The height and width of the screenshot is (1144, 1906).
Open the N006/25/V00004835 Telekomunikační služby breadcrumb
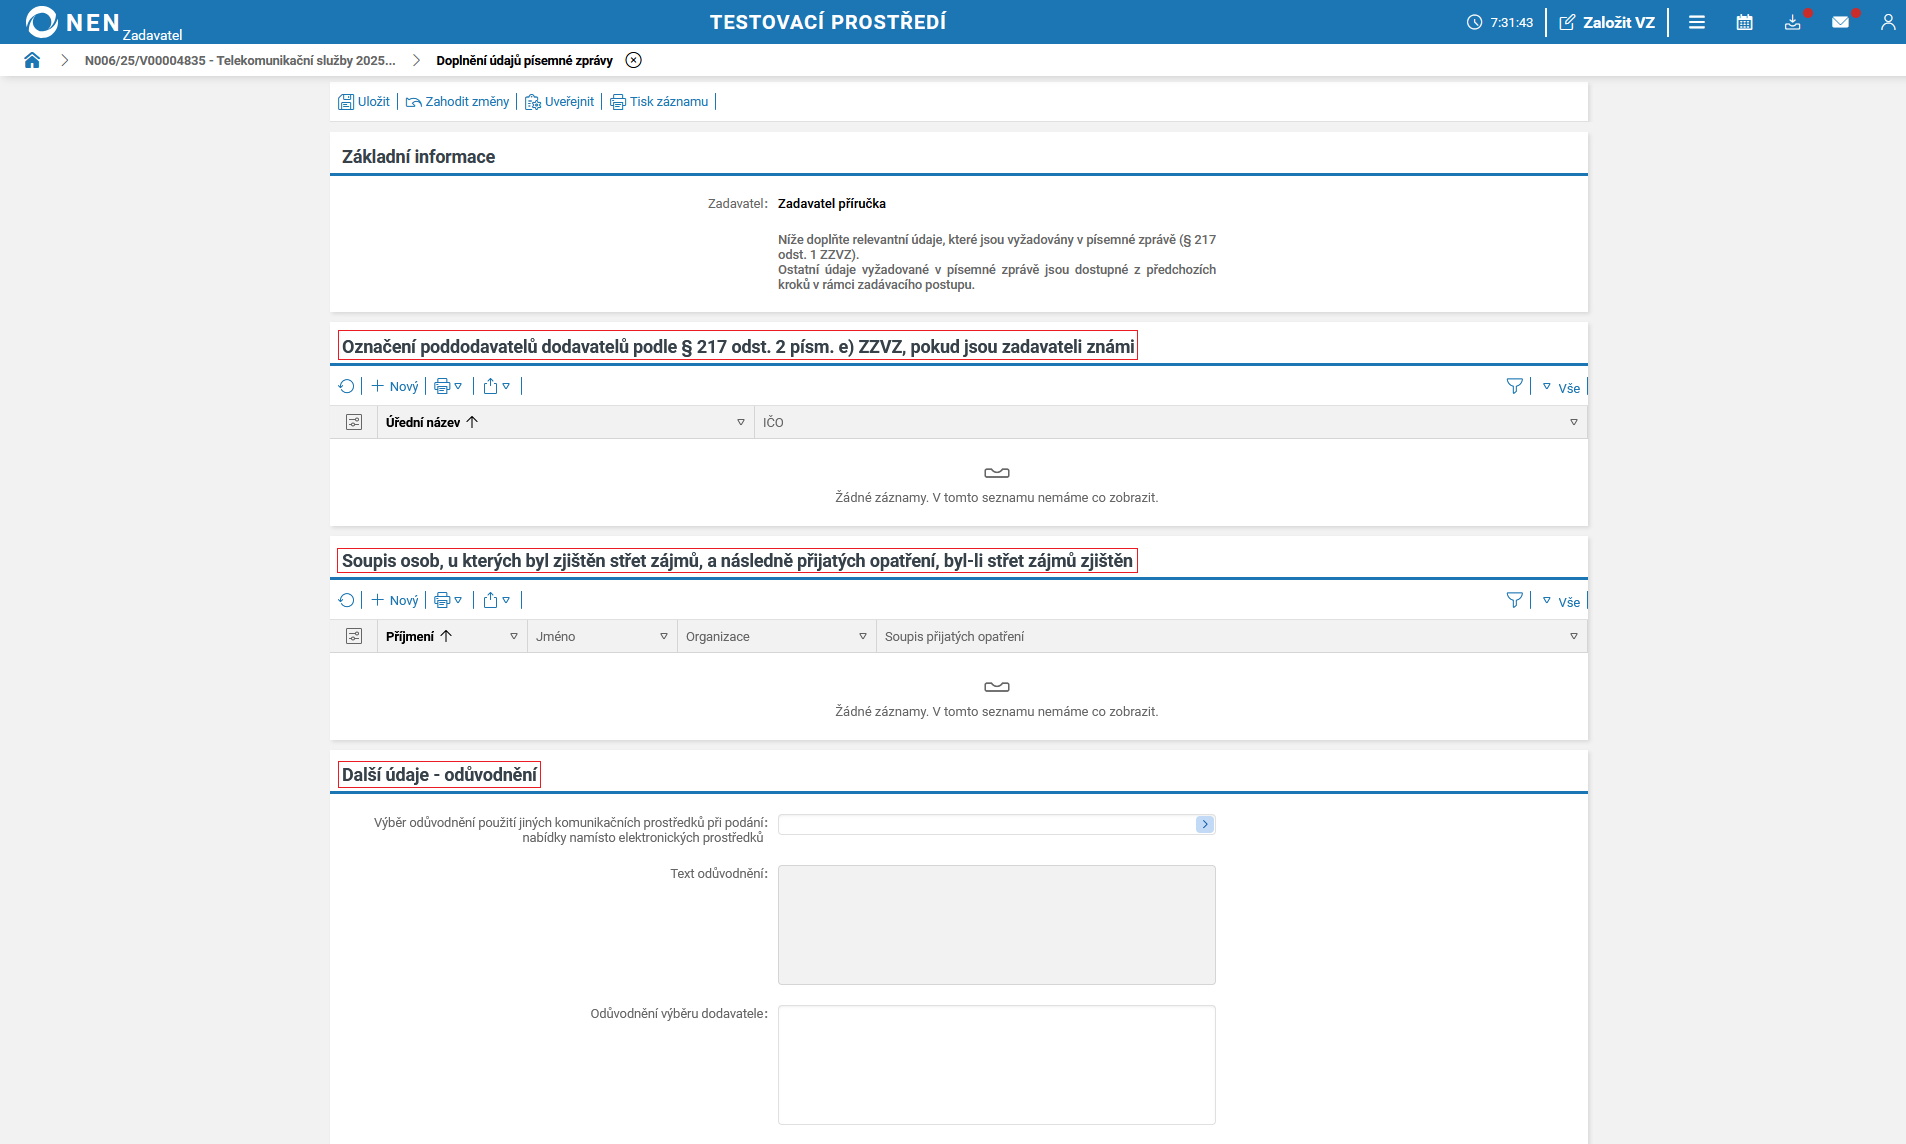(240, 60)
